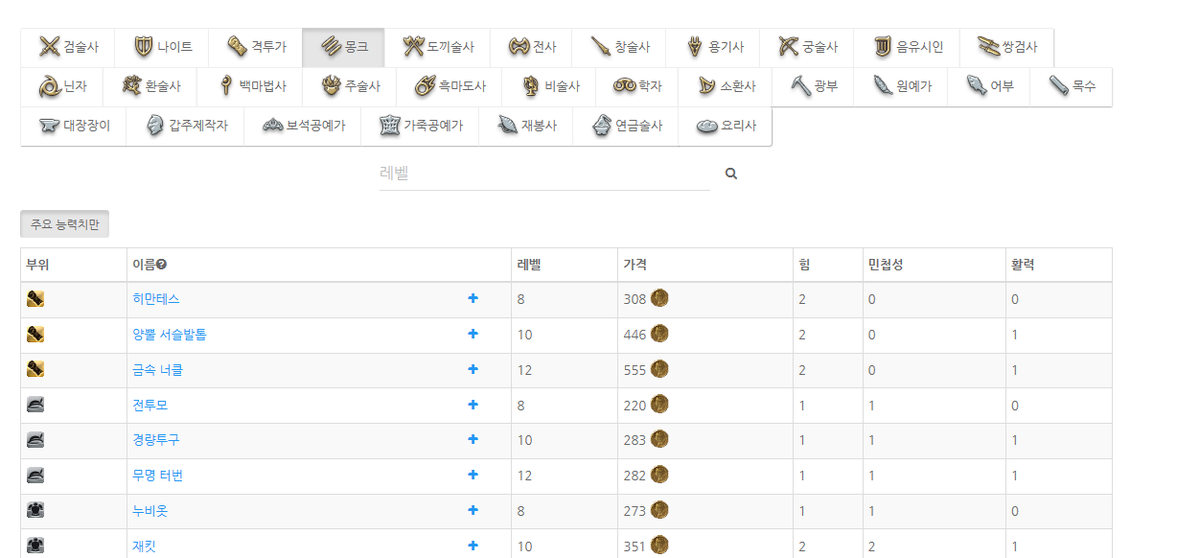Expand the plus icon for 재킷
The height and width of the screenshot is (558, 1200).
tap(473, 545)
